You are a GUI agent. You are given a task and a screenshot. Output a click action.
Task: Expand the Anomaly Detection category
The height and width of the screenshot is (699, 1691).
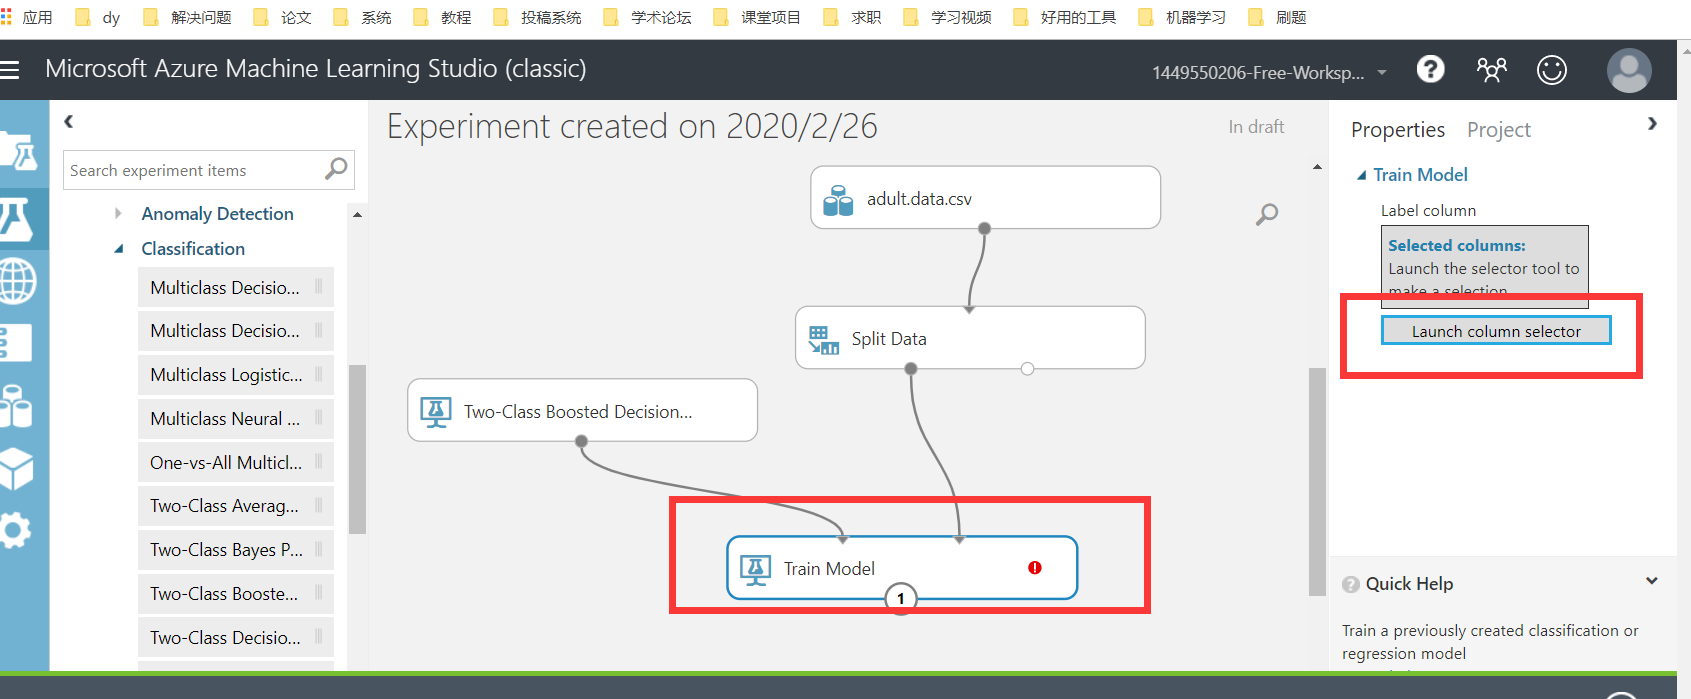(x=118, y=213)
